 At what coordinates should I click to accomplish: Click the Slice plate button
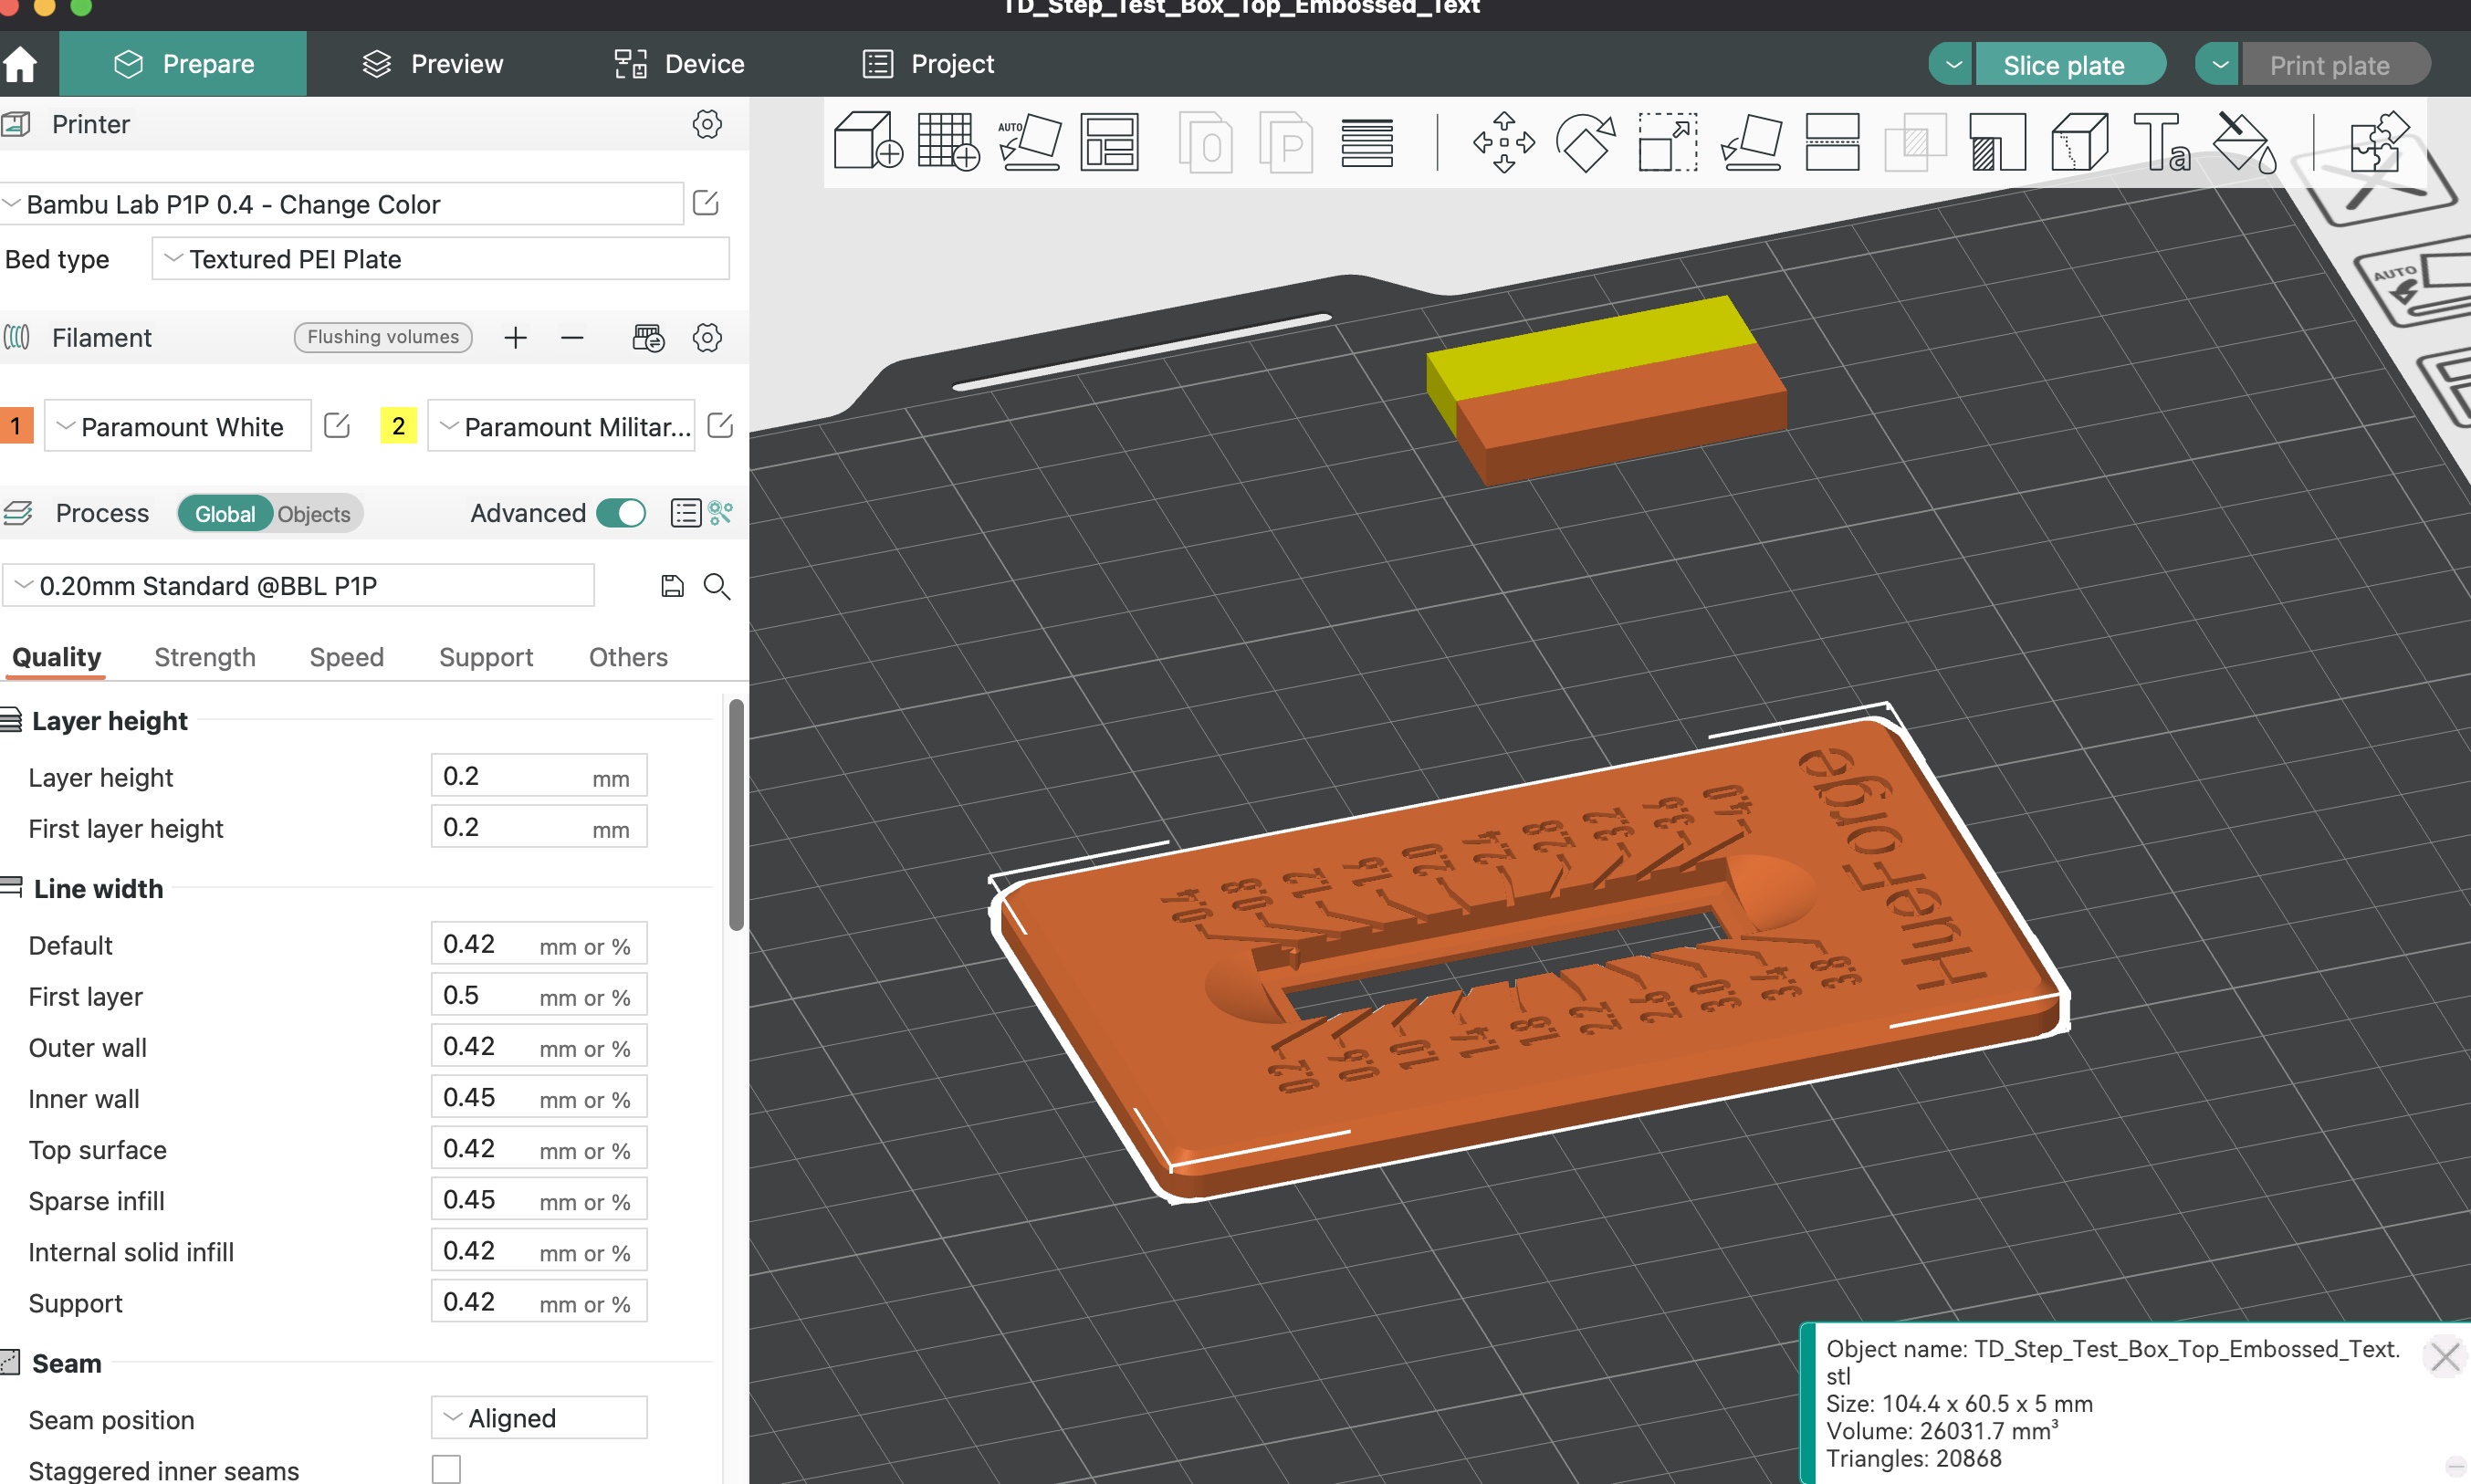pos(2066,63)
